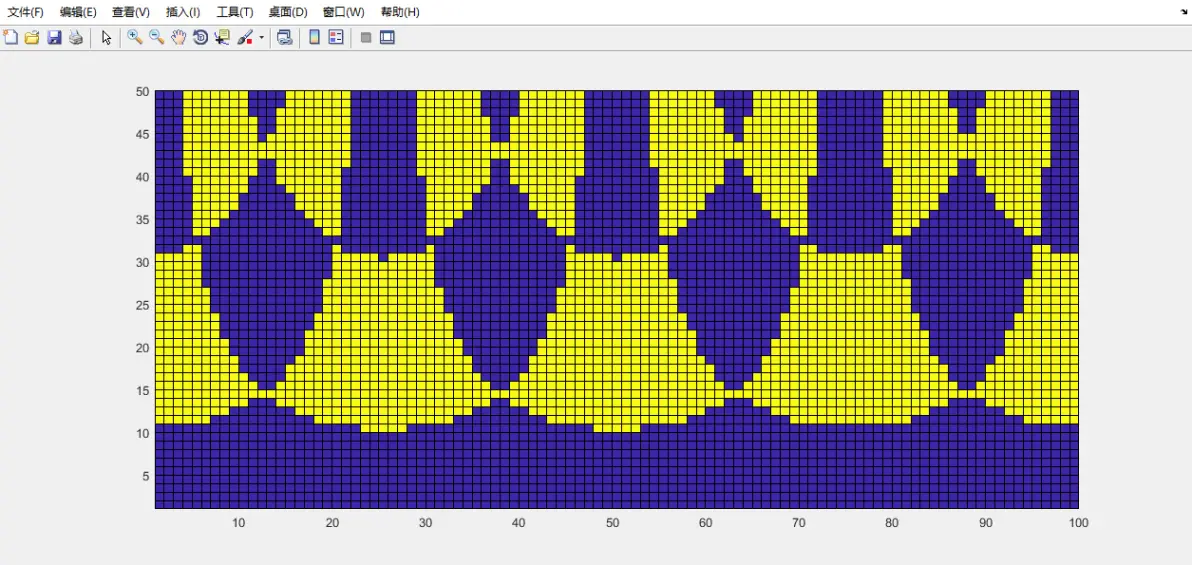Screen dimensions: 1192x565
Task: Open the 插入(I) menu
Action: click(x=183, y=12)
